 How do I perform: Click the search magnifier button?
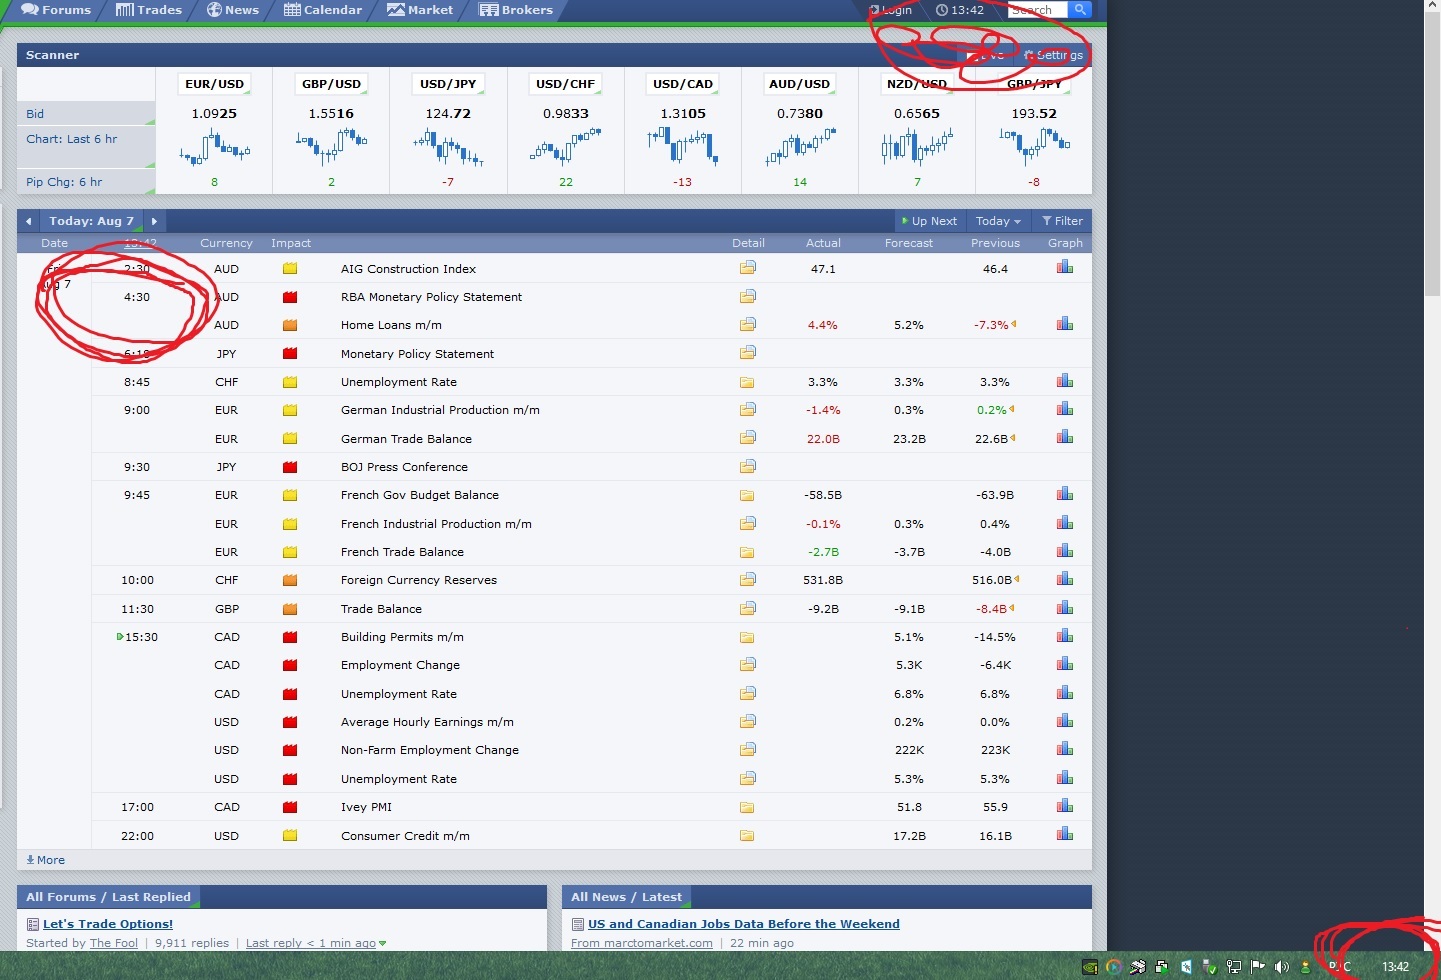pyautogui.click(x=1080, y=9)
